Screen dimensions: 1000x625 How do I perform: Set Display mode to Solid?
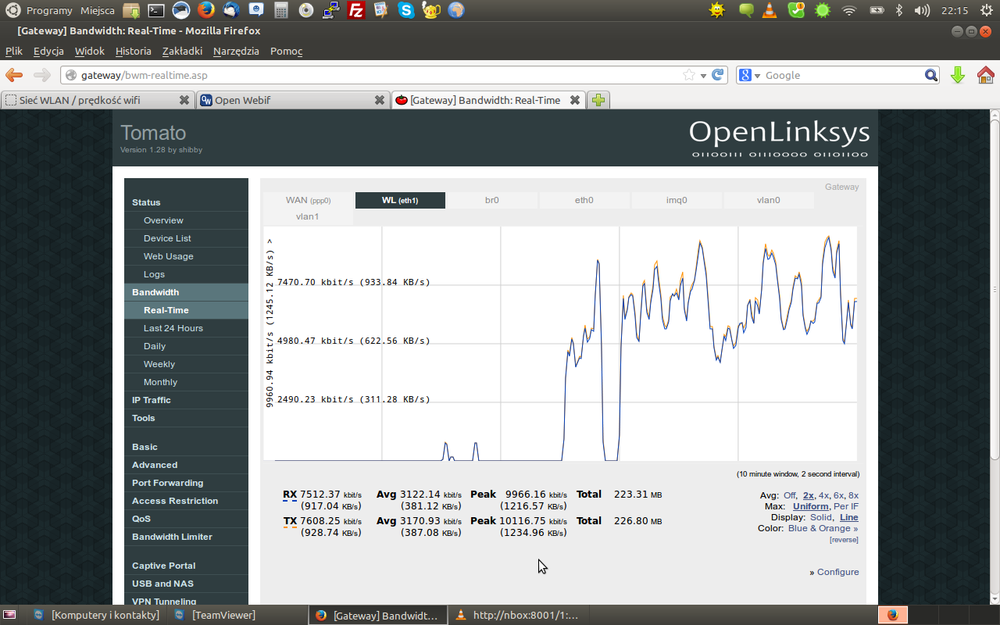821,517
